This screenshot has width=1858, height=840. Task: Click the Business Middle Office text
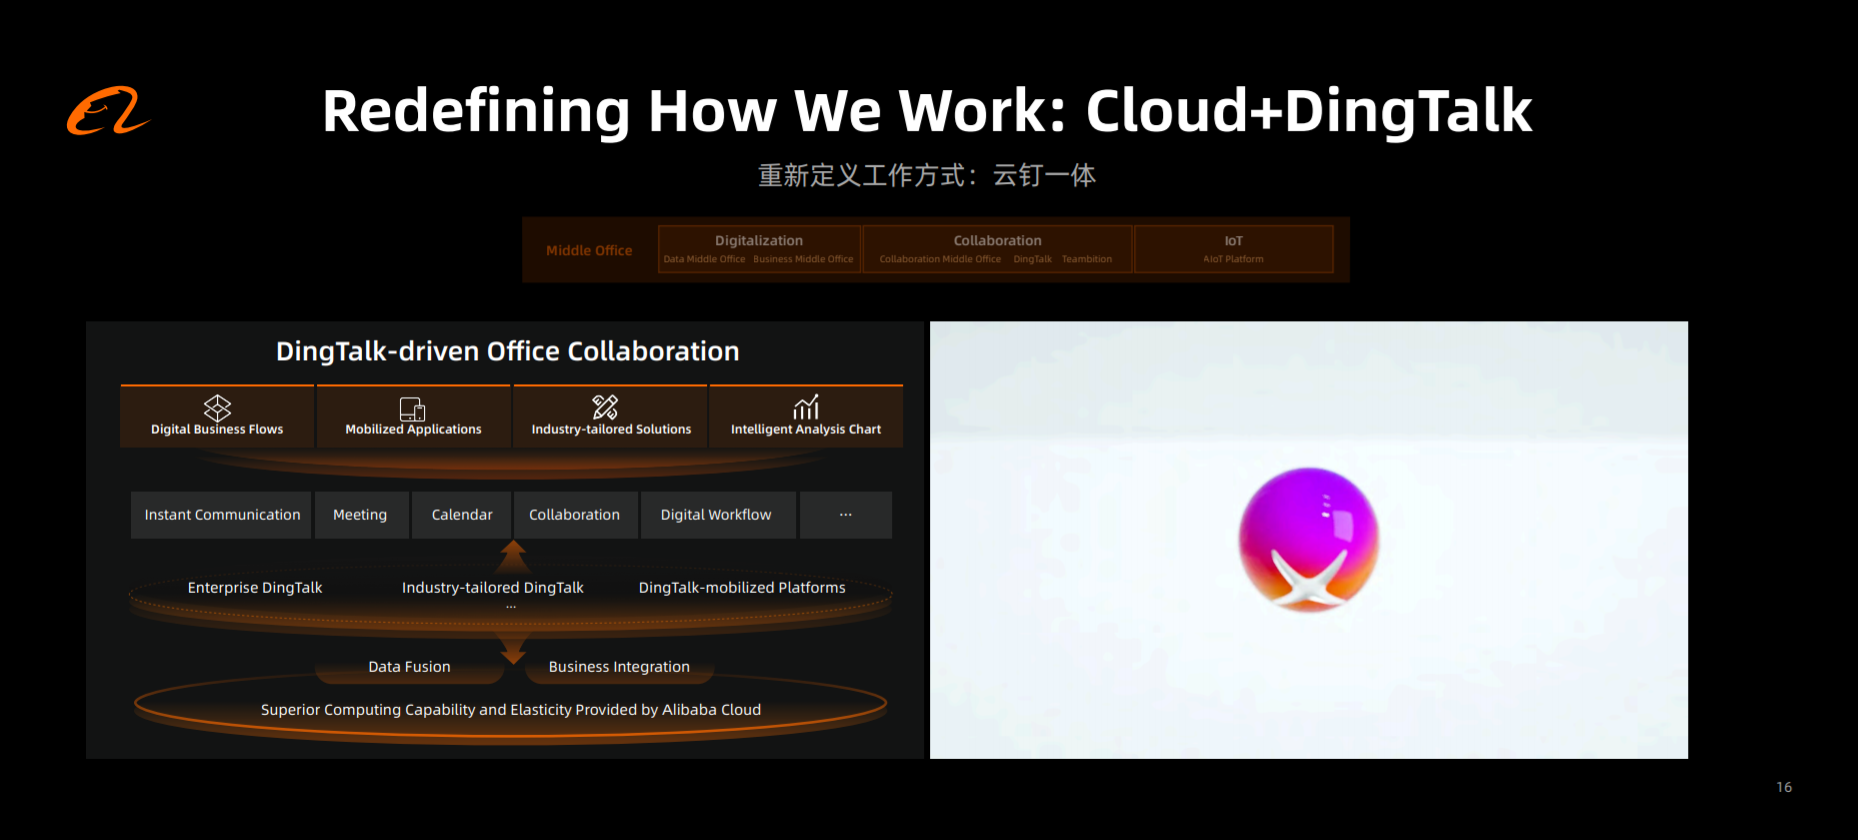pyautogui.click(x=803, y=259)
